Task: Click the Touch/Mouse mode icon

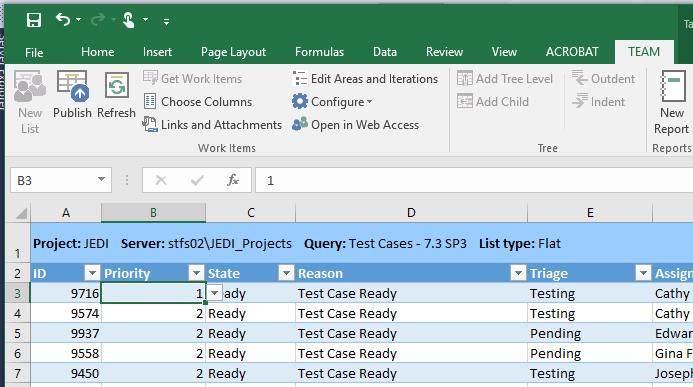Action: (x=129, y=20)
